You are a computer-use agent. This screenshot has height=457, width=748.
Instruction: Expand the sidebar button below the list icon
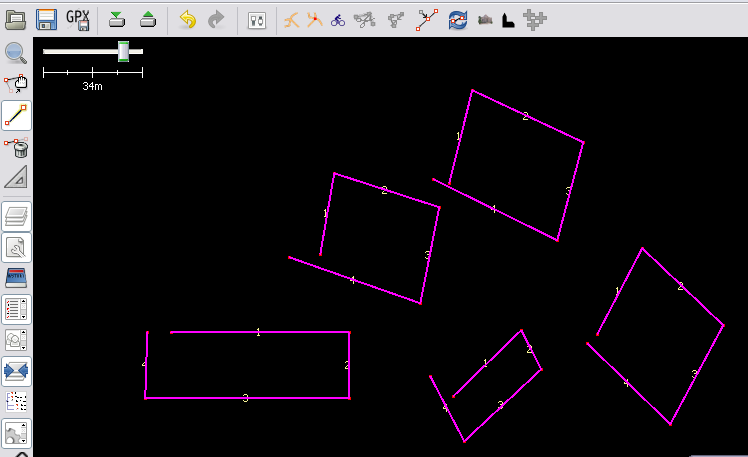click(16, 340)
